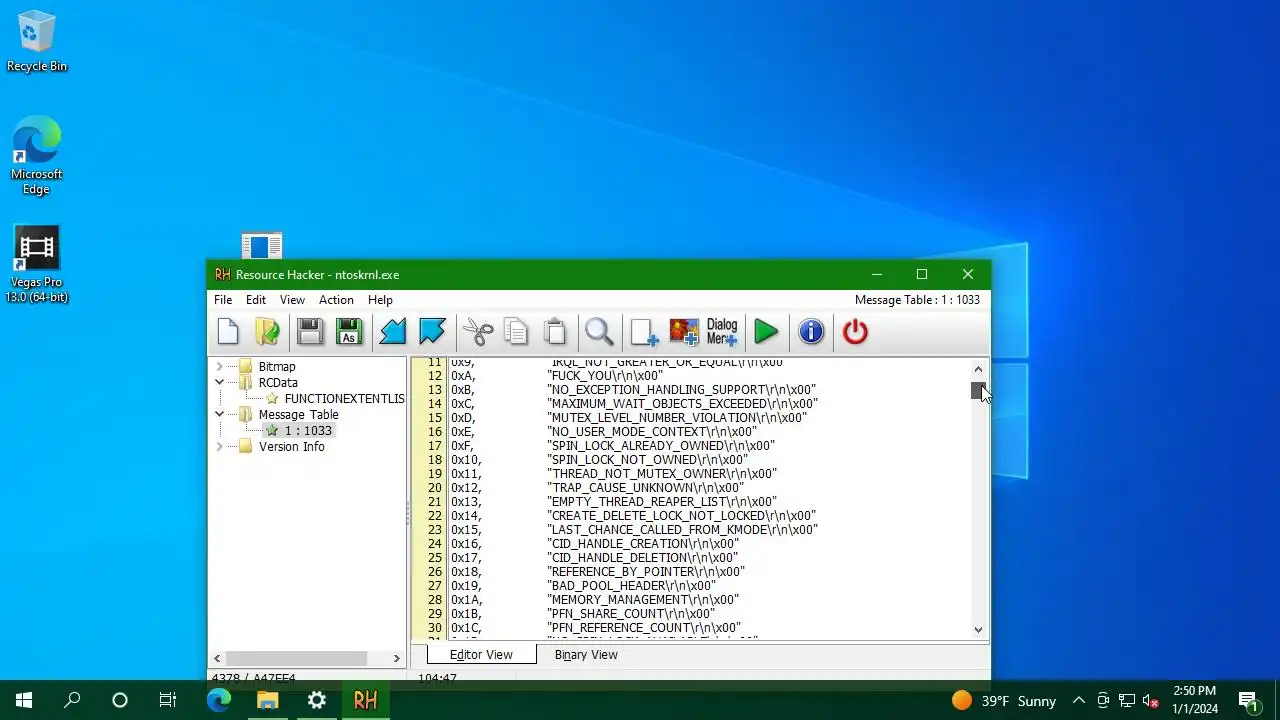Click the Add image resource icon
1280x720 pixels.
[684, 332]
